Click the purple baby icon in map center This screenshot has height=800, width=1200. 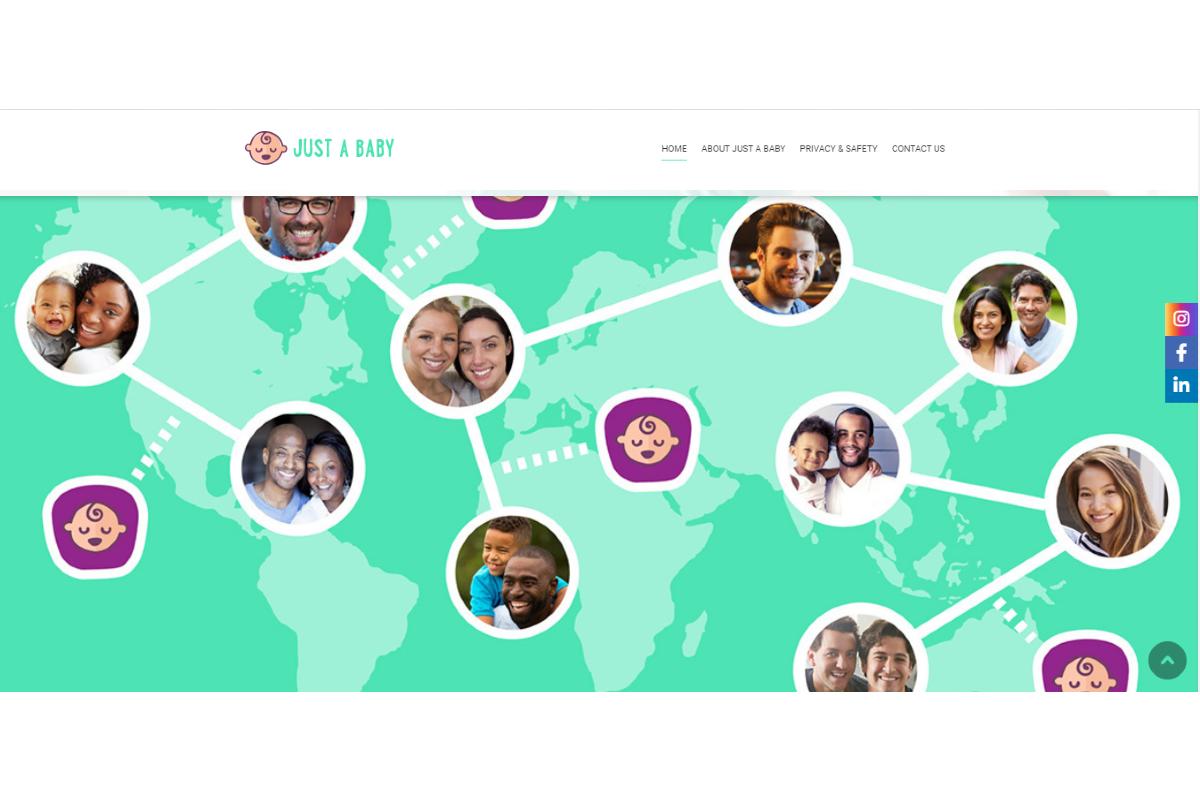648,438
